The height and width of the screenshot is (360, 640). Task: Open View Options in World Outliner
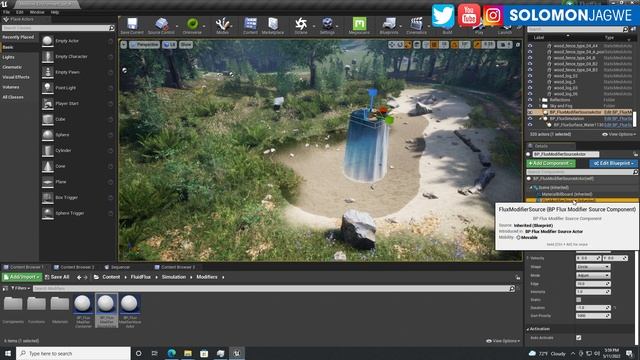619,134
